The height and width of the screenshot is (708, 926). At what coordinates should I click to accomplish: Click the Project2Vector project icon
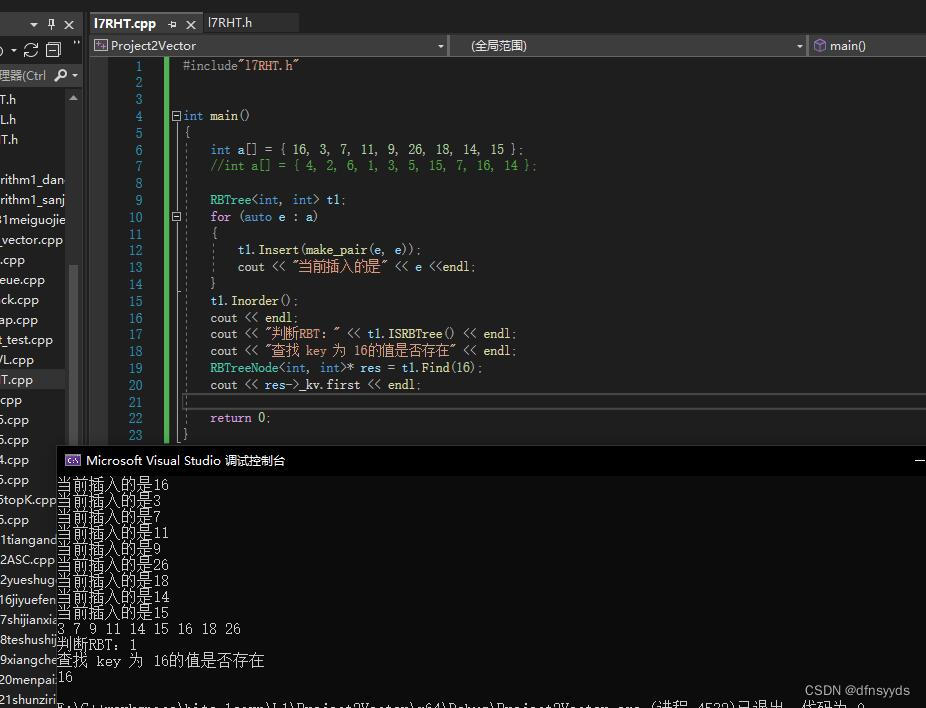point(101,45)
